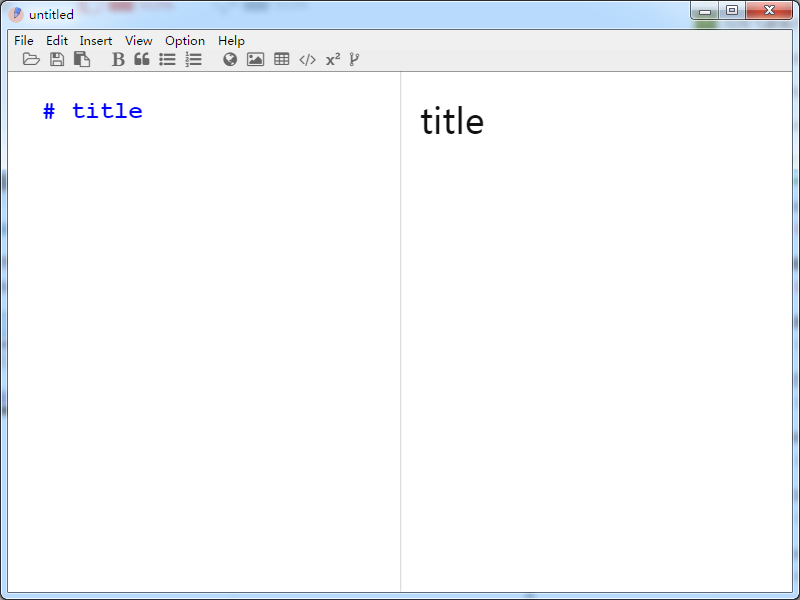
Task: Open the Edit menu
Action: tap(57, 41)
